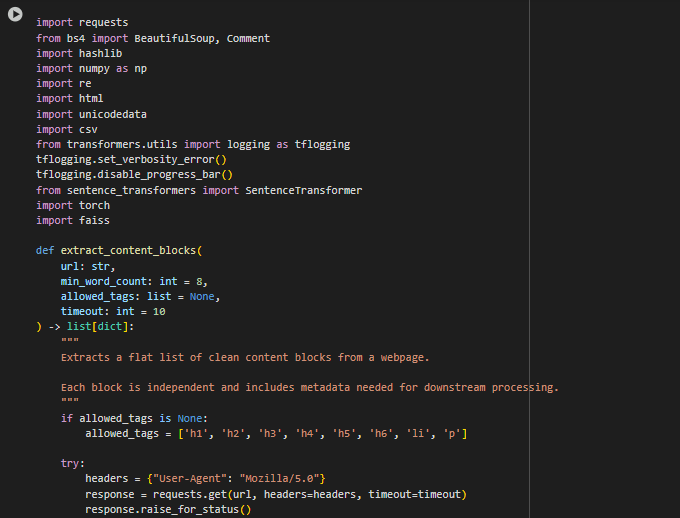Run the code cell with the play button
This screenshot has height=518, width=680.
click(x=15, y=14)
